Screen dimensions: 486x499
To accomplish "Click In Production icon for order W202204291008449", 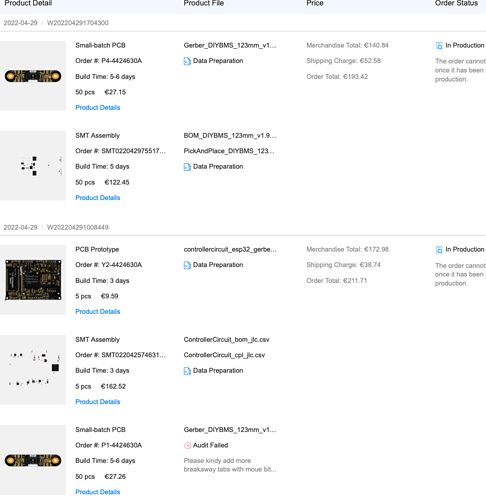I will tap(439, 250).
